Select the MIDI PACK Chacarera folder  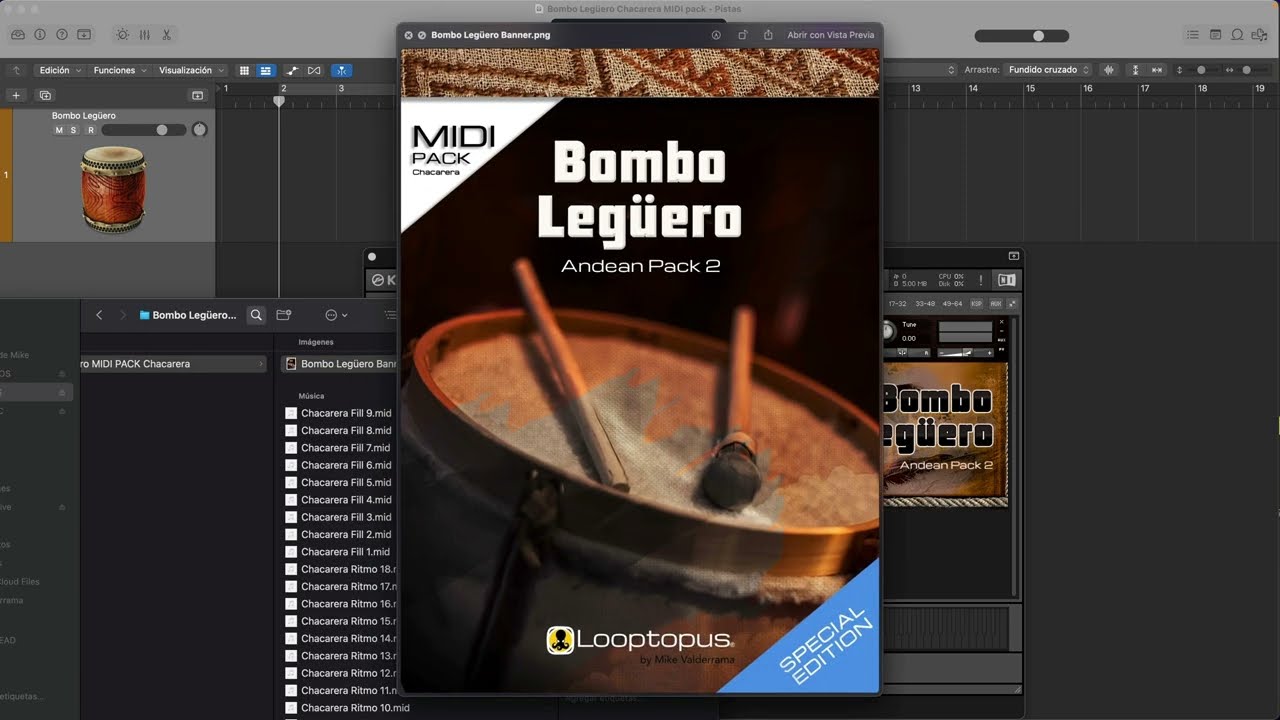click(x=174, y=364)
